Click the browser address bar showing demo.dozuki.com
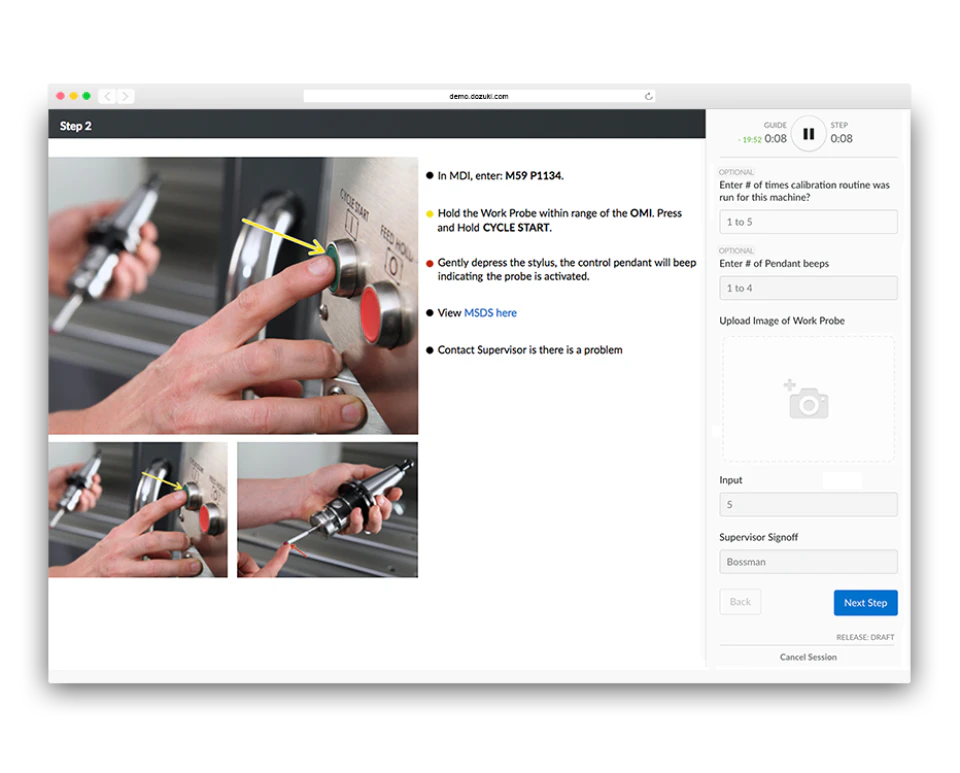This screenshot has width=960, height=773. tap(479, 96)
